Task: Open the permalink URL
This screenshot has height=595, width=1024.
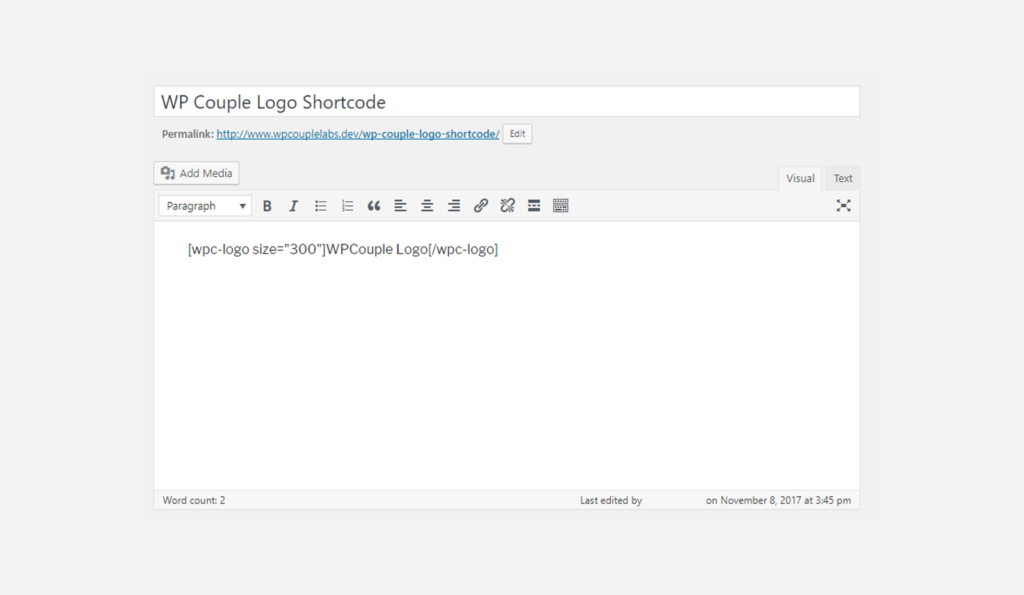Action: (x=358, y=133)
